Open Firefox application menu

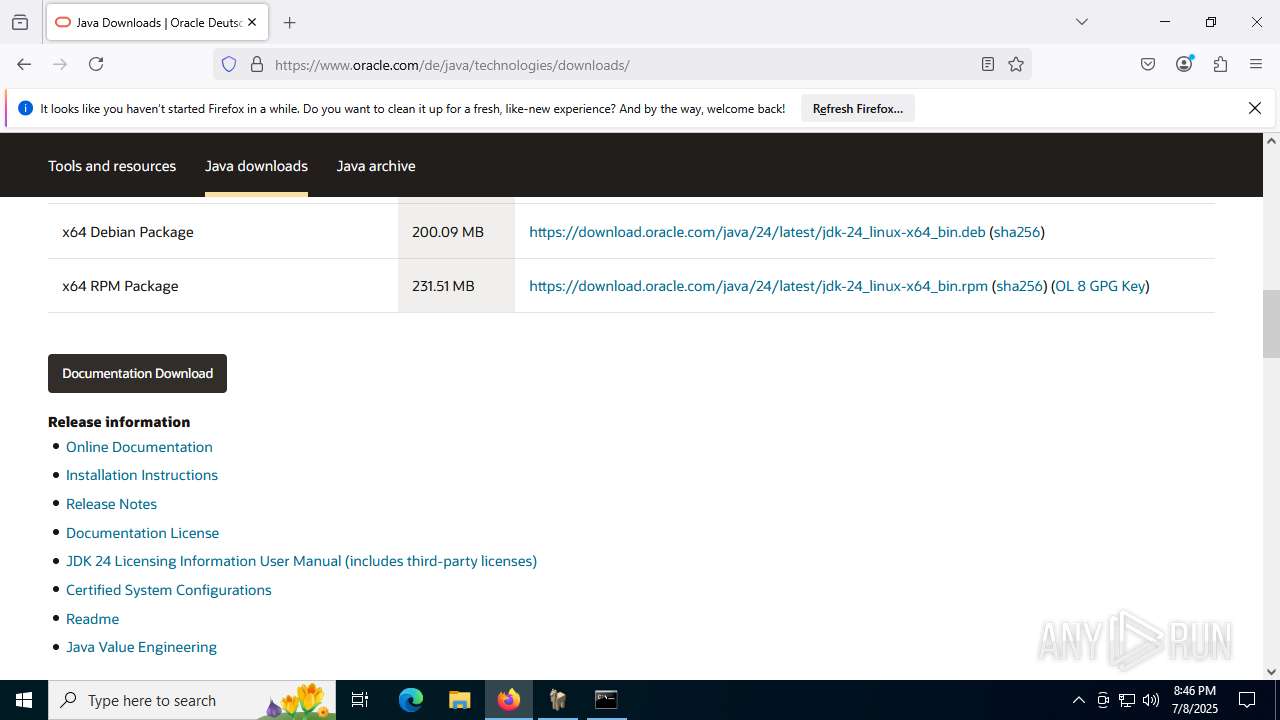point(1256,64)
